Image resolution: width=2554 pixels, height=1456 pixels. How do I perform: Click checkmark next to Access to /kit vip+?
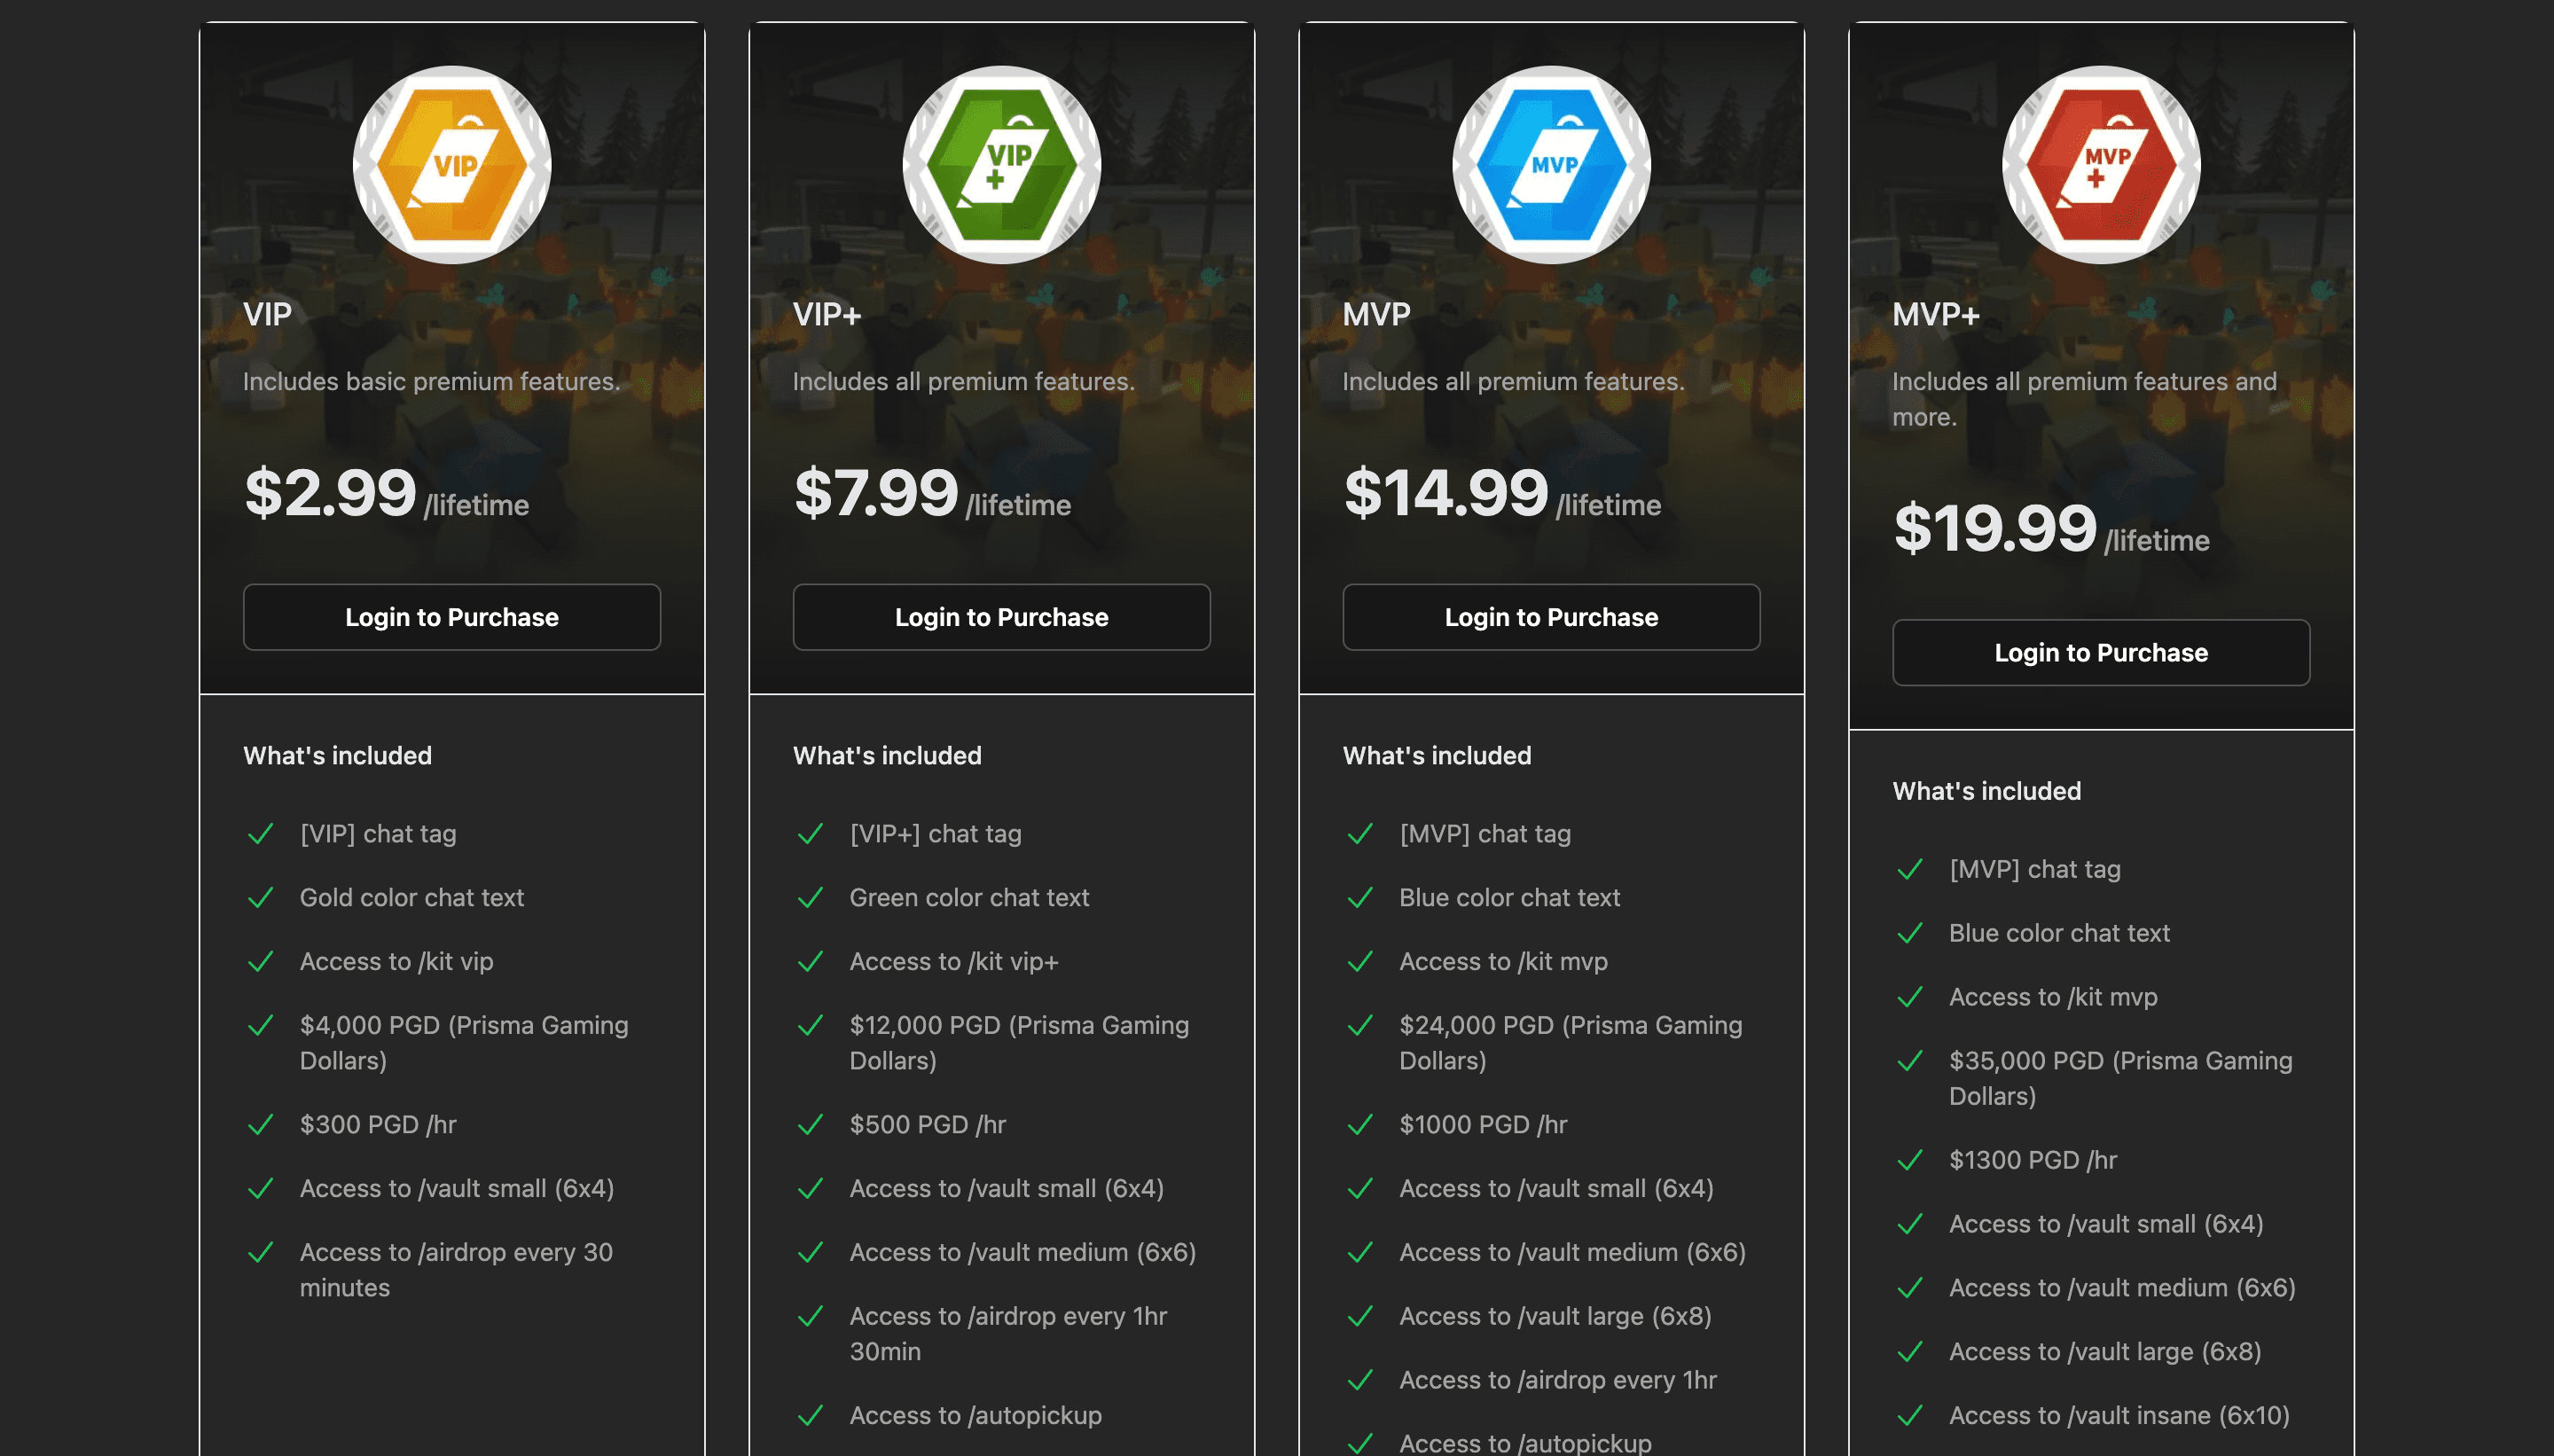pos(811,962)
